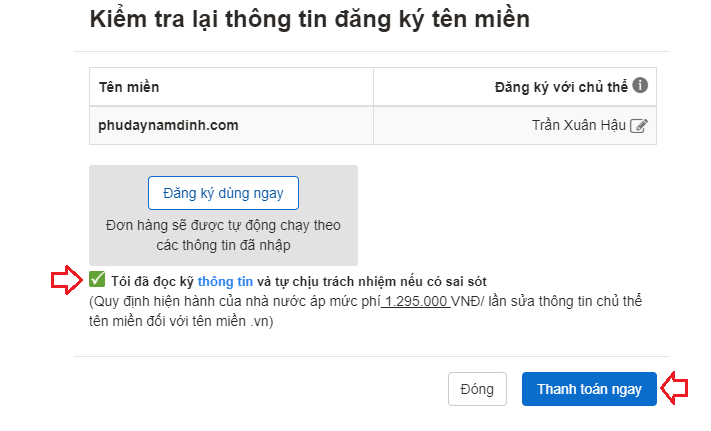Select the phudaynamdinh.com domain cell
This screenshot has height=431, width=711.
(231, 126)
